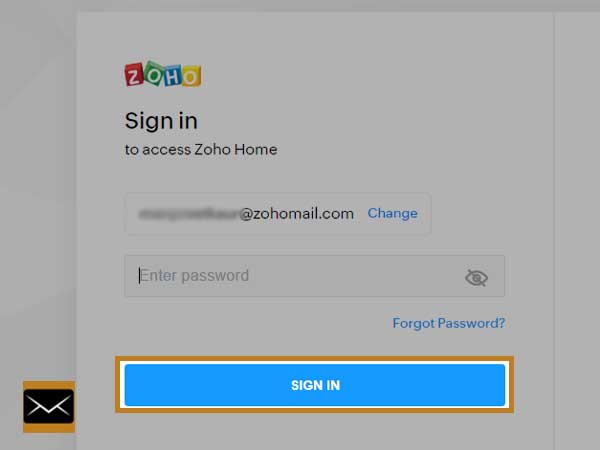Open the Forgot Password? link

pyautogui.click(x=449, y=323)
